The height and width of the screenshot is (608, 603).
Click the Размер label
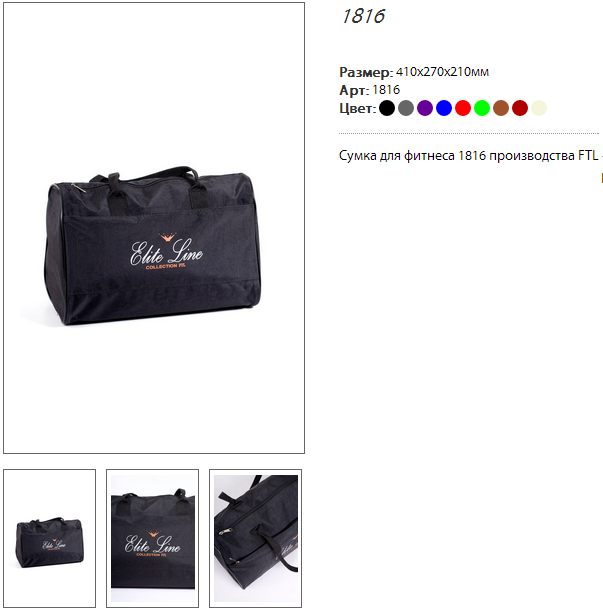366,72
